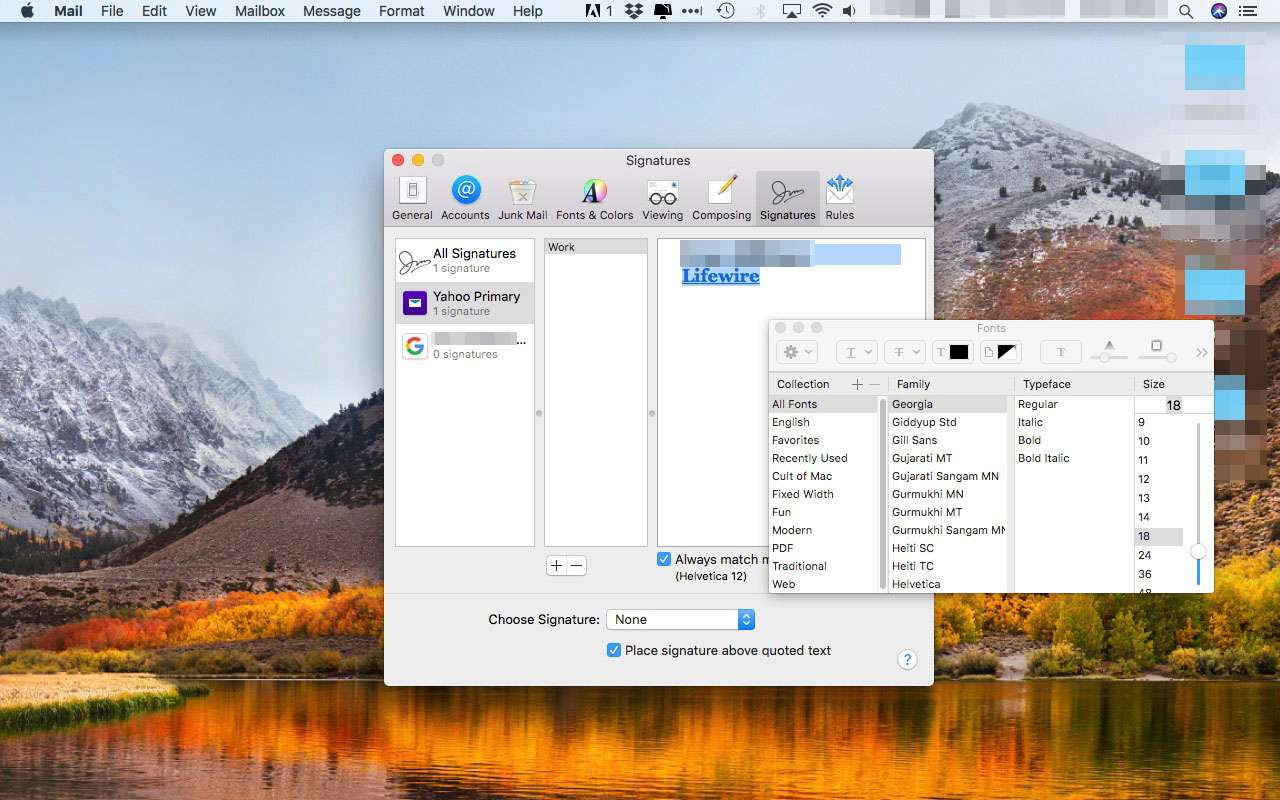This screenshot has width=1280, height=800.
Task: Open the Fonts panel gear action menu
Action: (797, 352)
